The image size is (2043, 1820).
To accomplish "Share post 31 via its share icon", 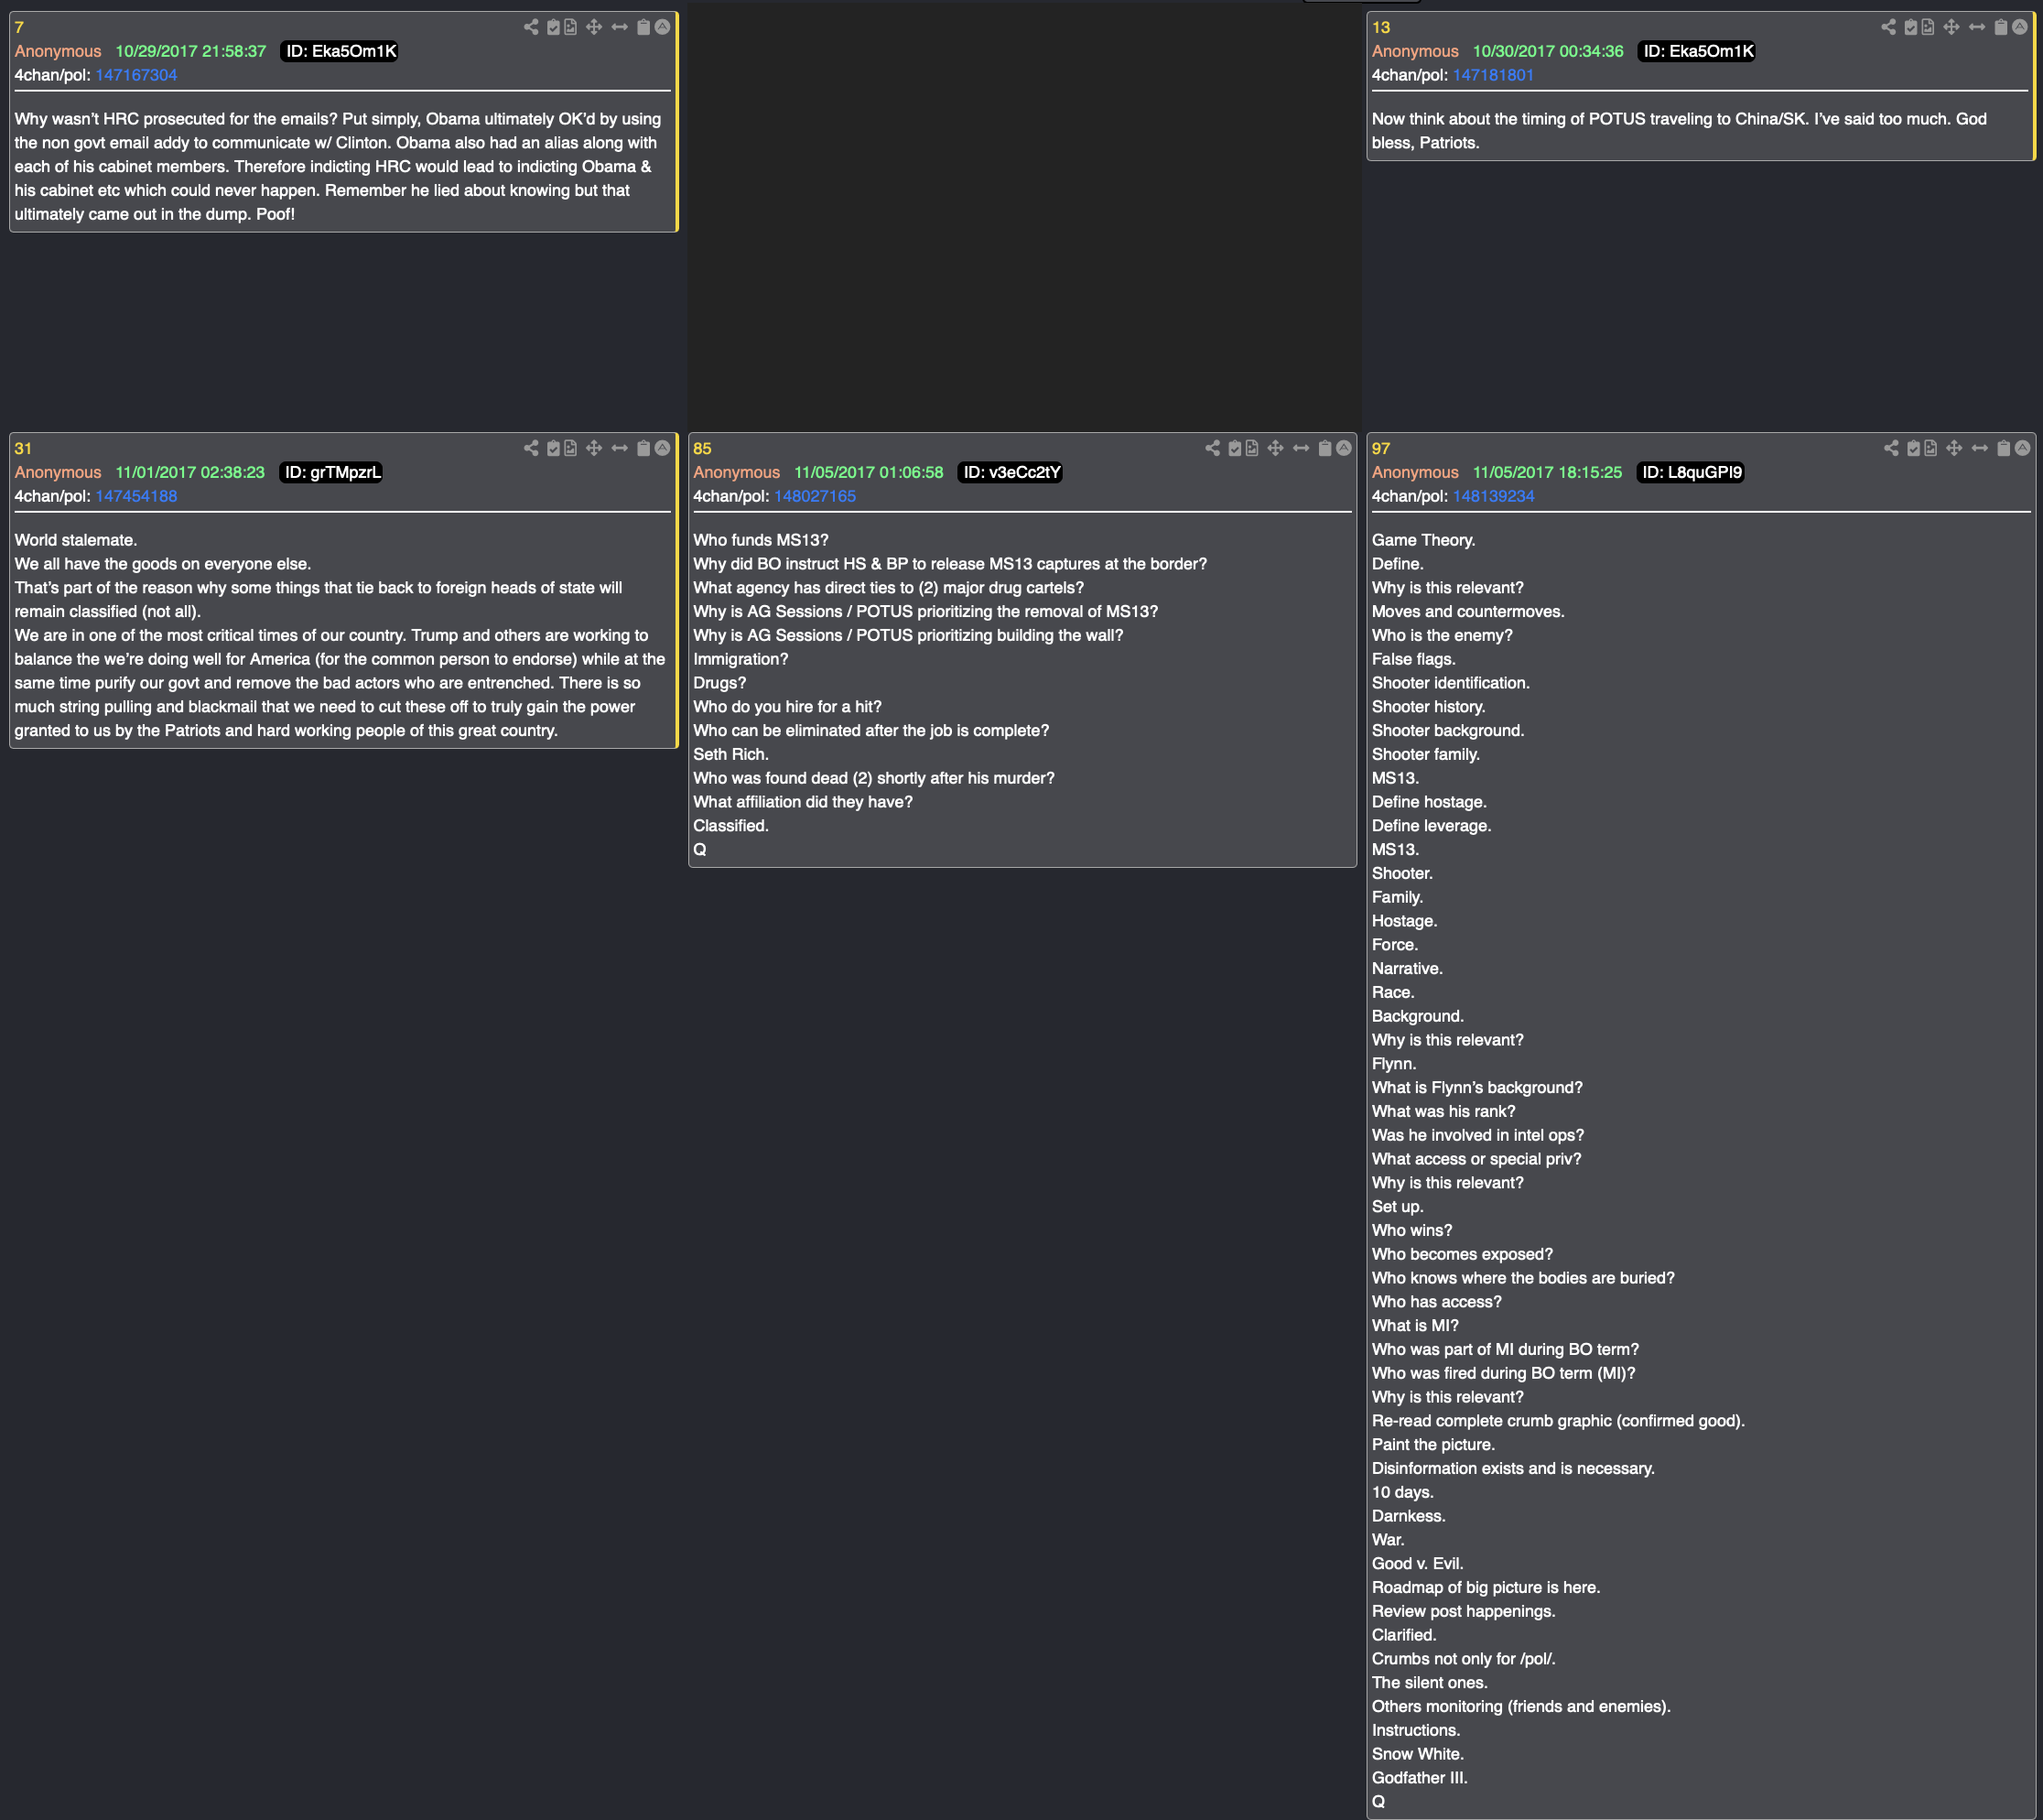I will [531, 448].
